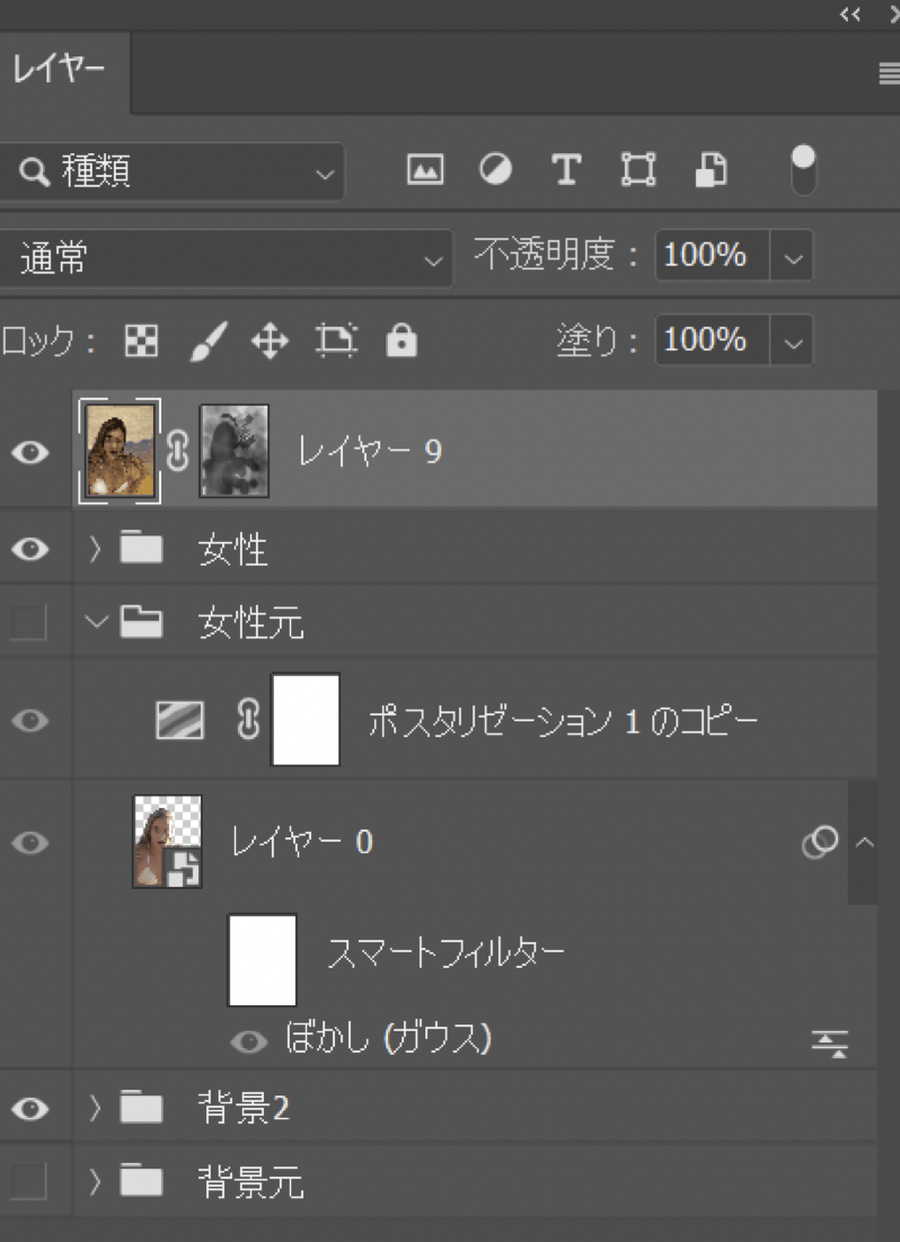Viewport: 900px width, 1242px height.
Task: Open the 塗り slider dropdown arrow
Action: click(792, 342)
